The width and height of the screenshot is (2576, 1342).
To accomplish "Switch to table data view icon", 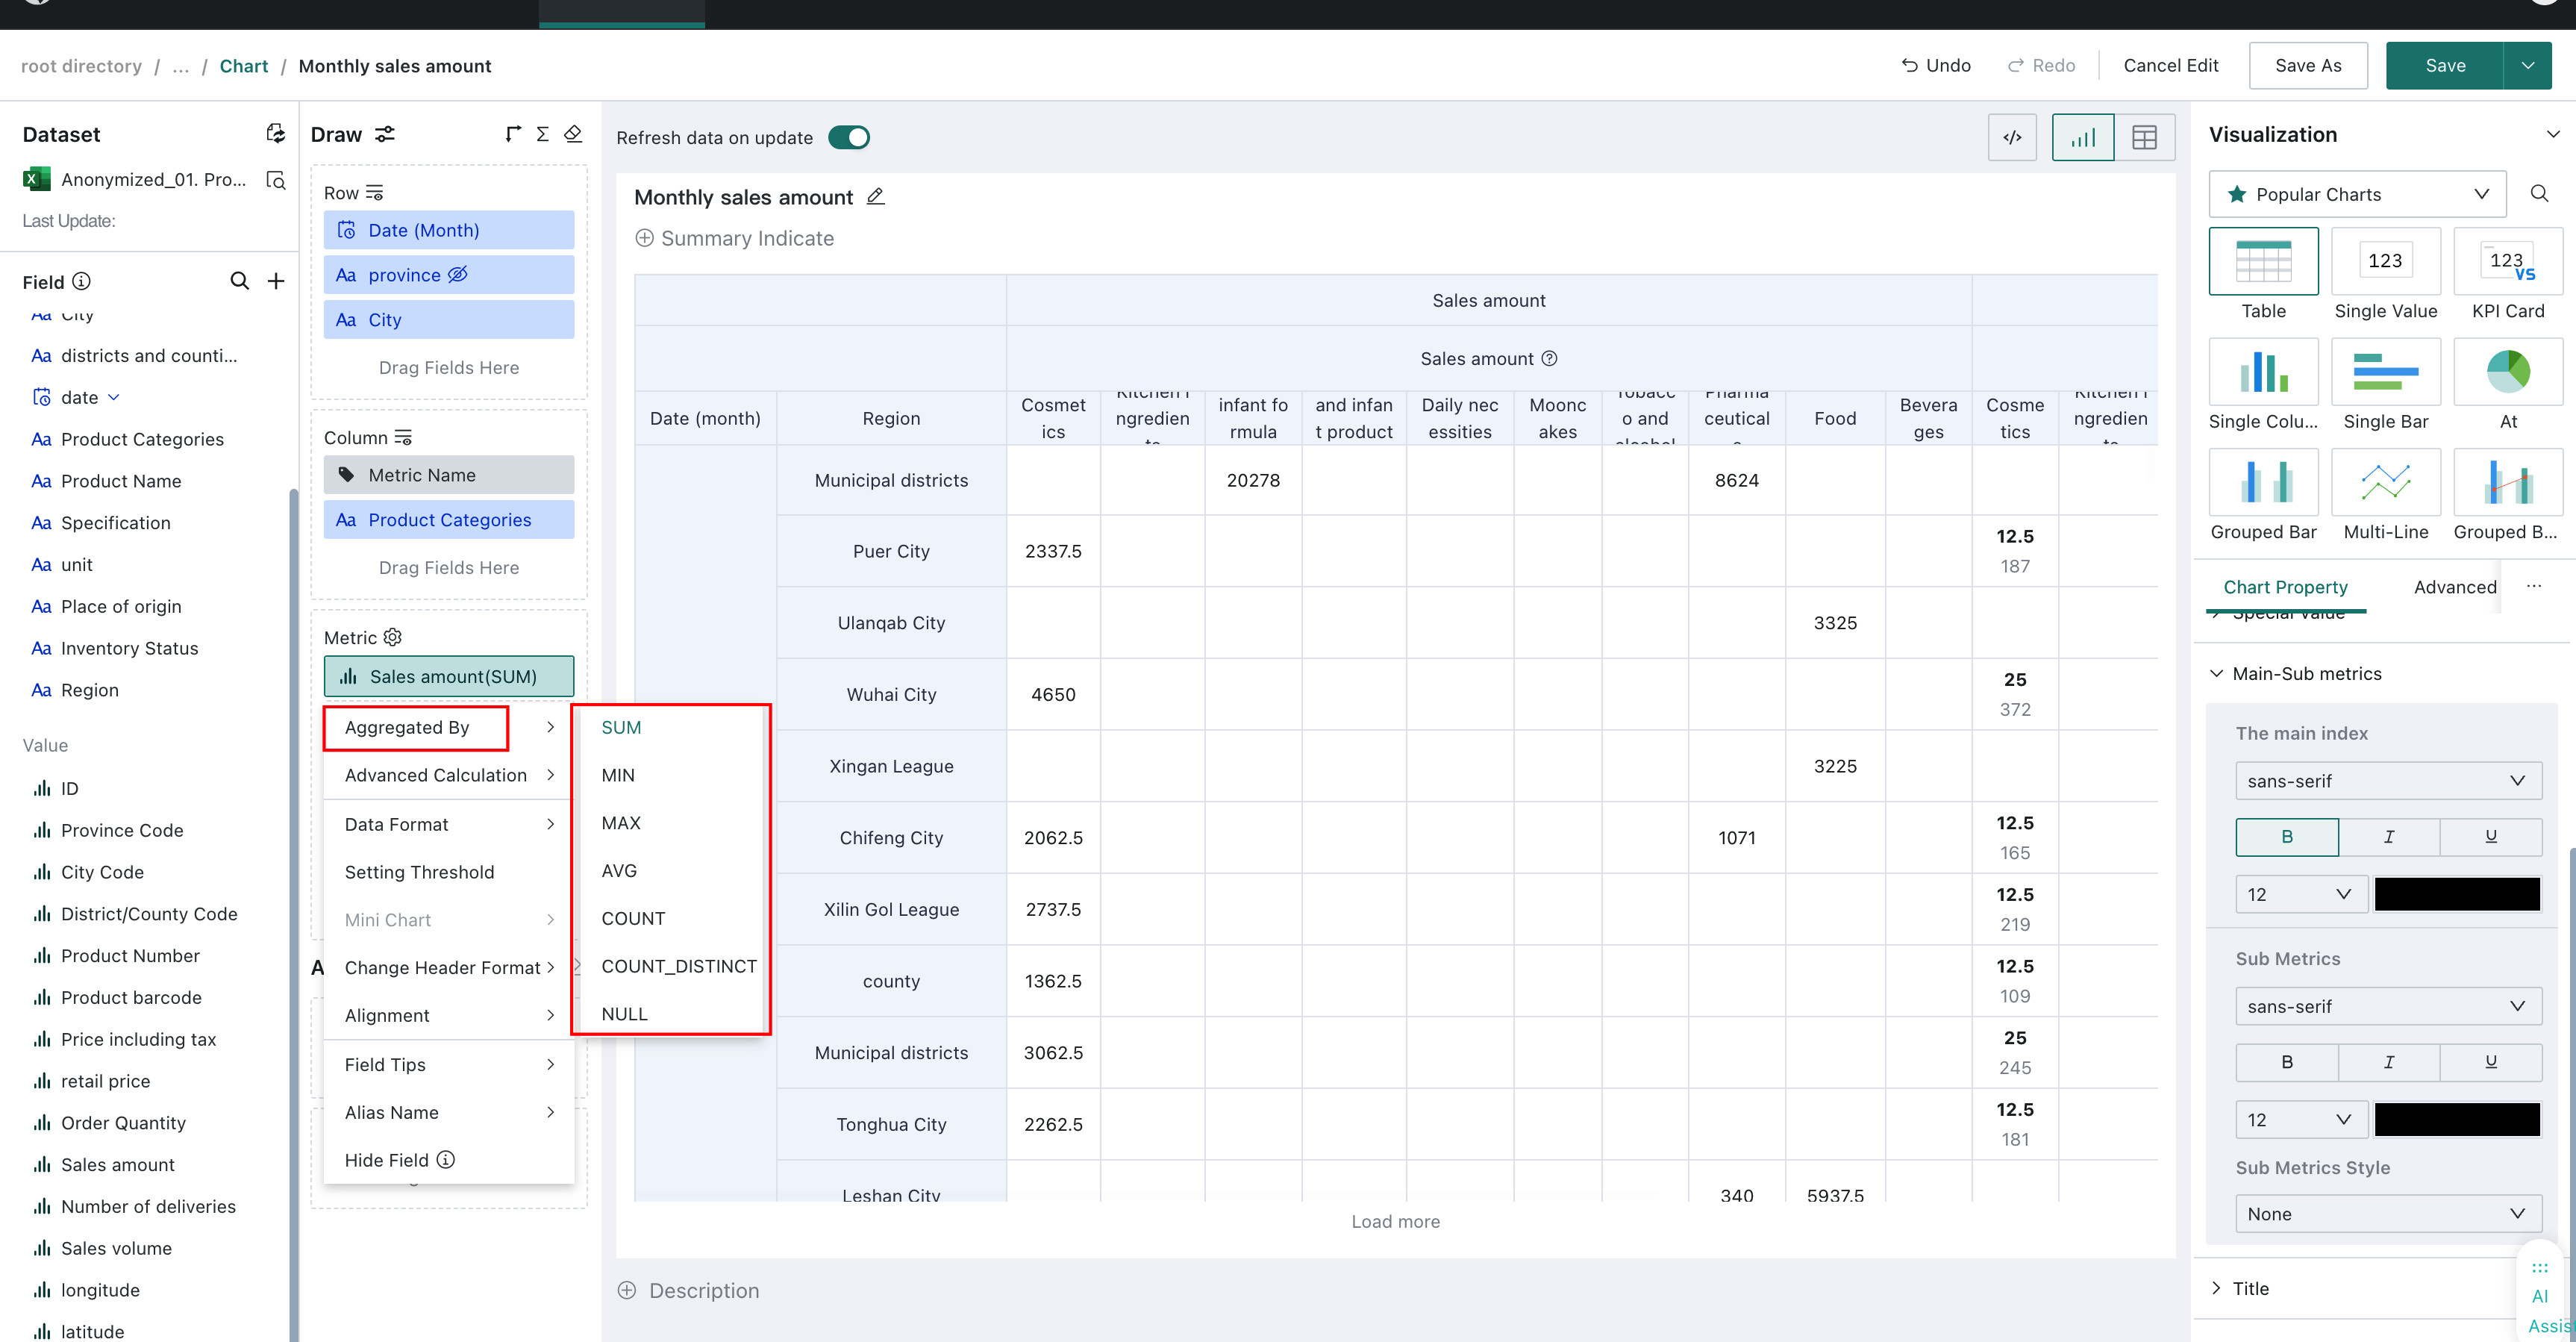I will coord(2144,137).
